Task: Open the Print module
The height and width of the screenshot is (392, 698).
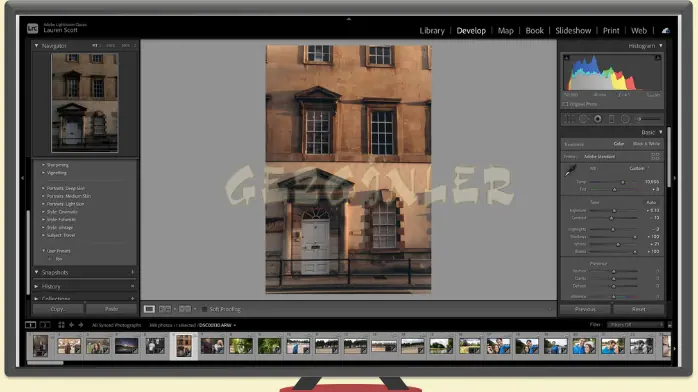Action: pos(611,31)
